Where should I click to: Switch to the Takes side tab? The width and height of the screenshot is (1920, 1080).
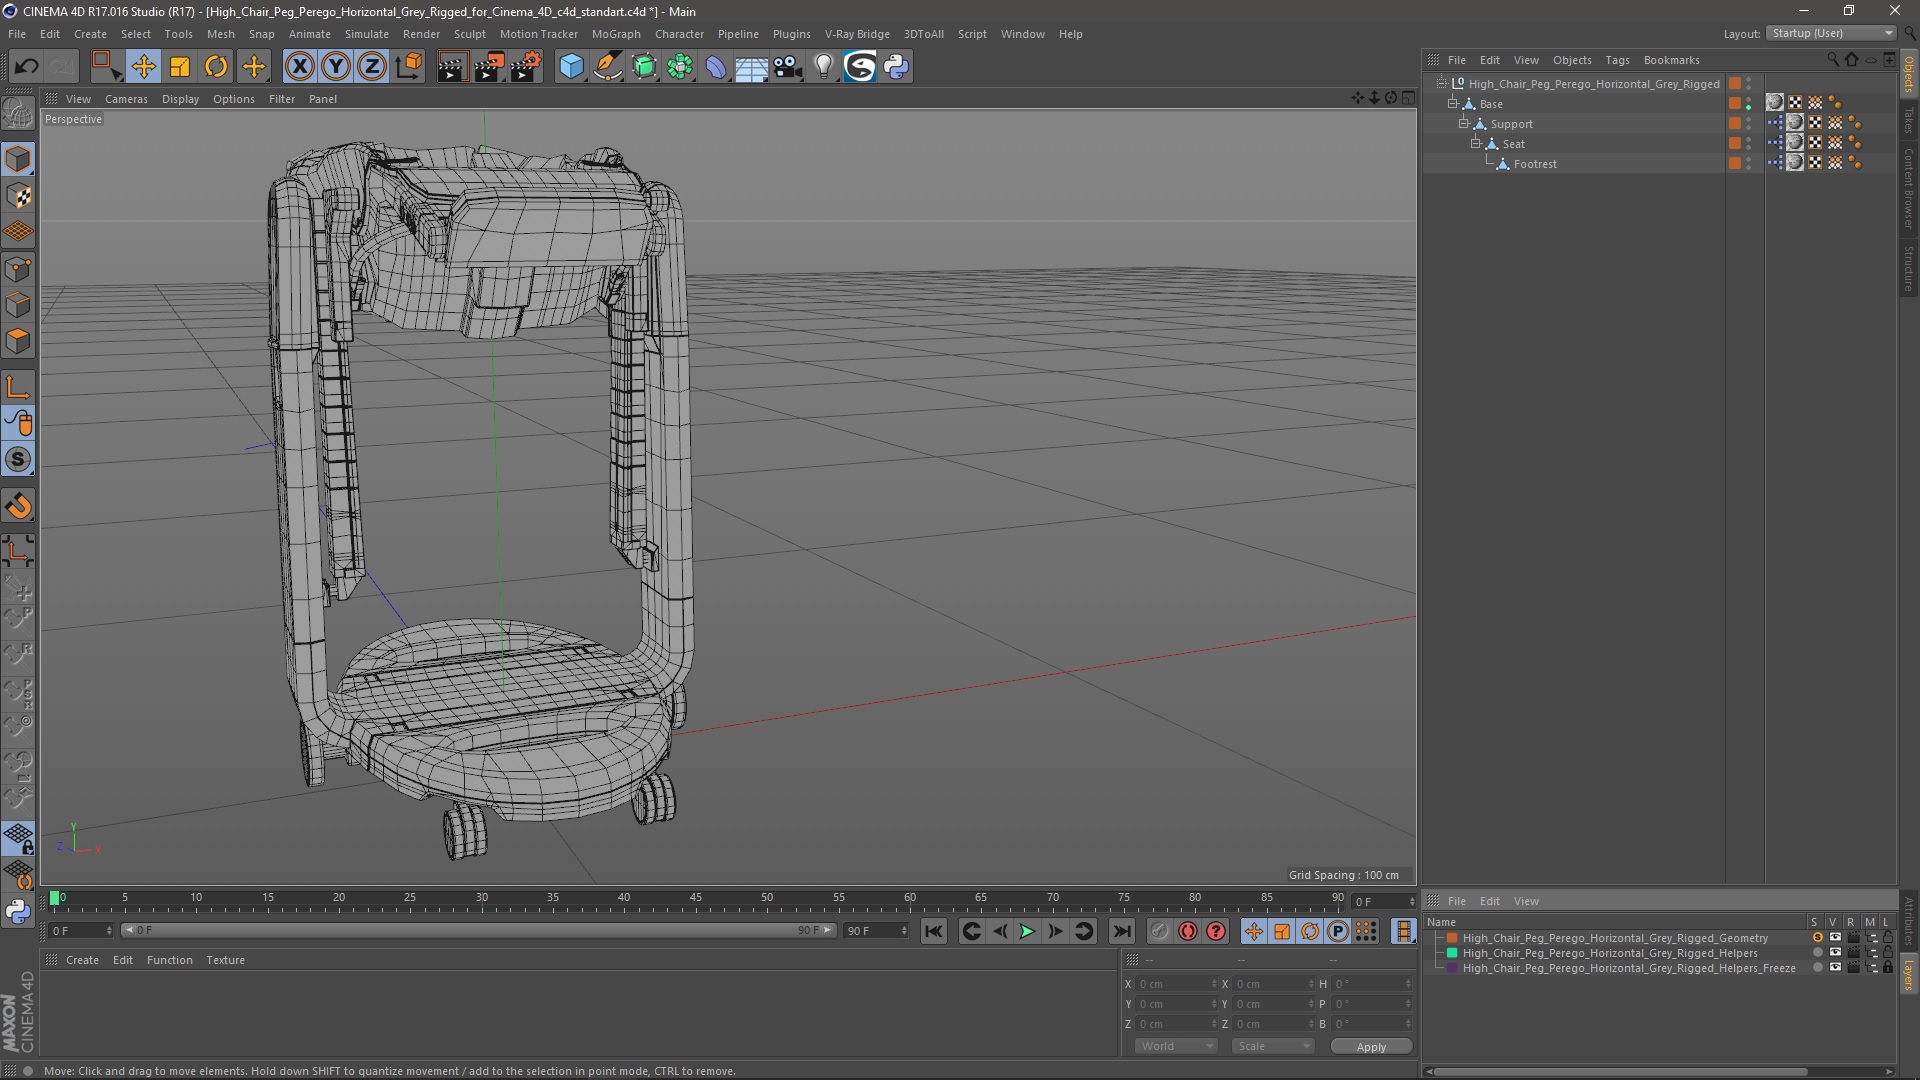tap(1909, 121)
